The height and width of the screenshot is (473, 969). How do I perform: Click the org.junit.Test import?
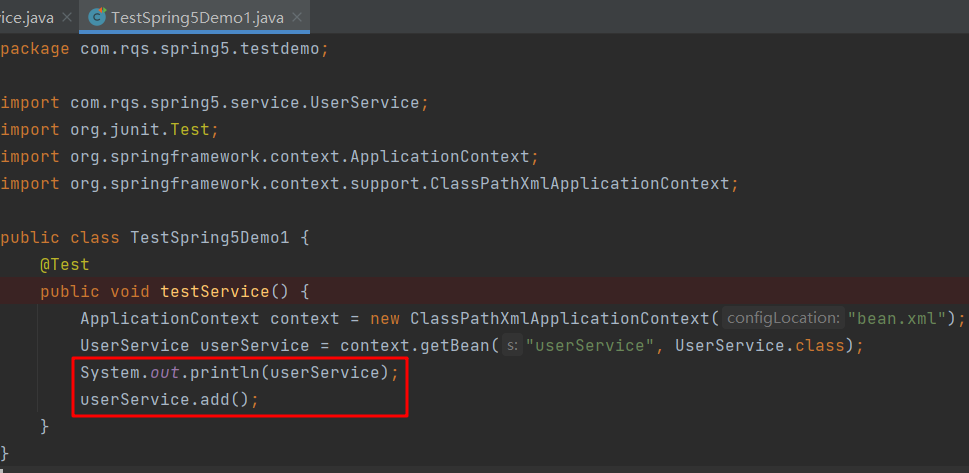click(109, 130)
